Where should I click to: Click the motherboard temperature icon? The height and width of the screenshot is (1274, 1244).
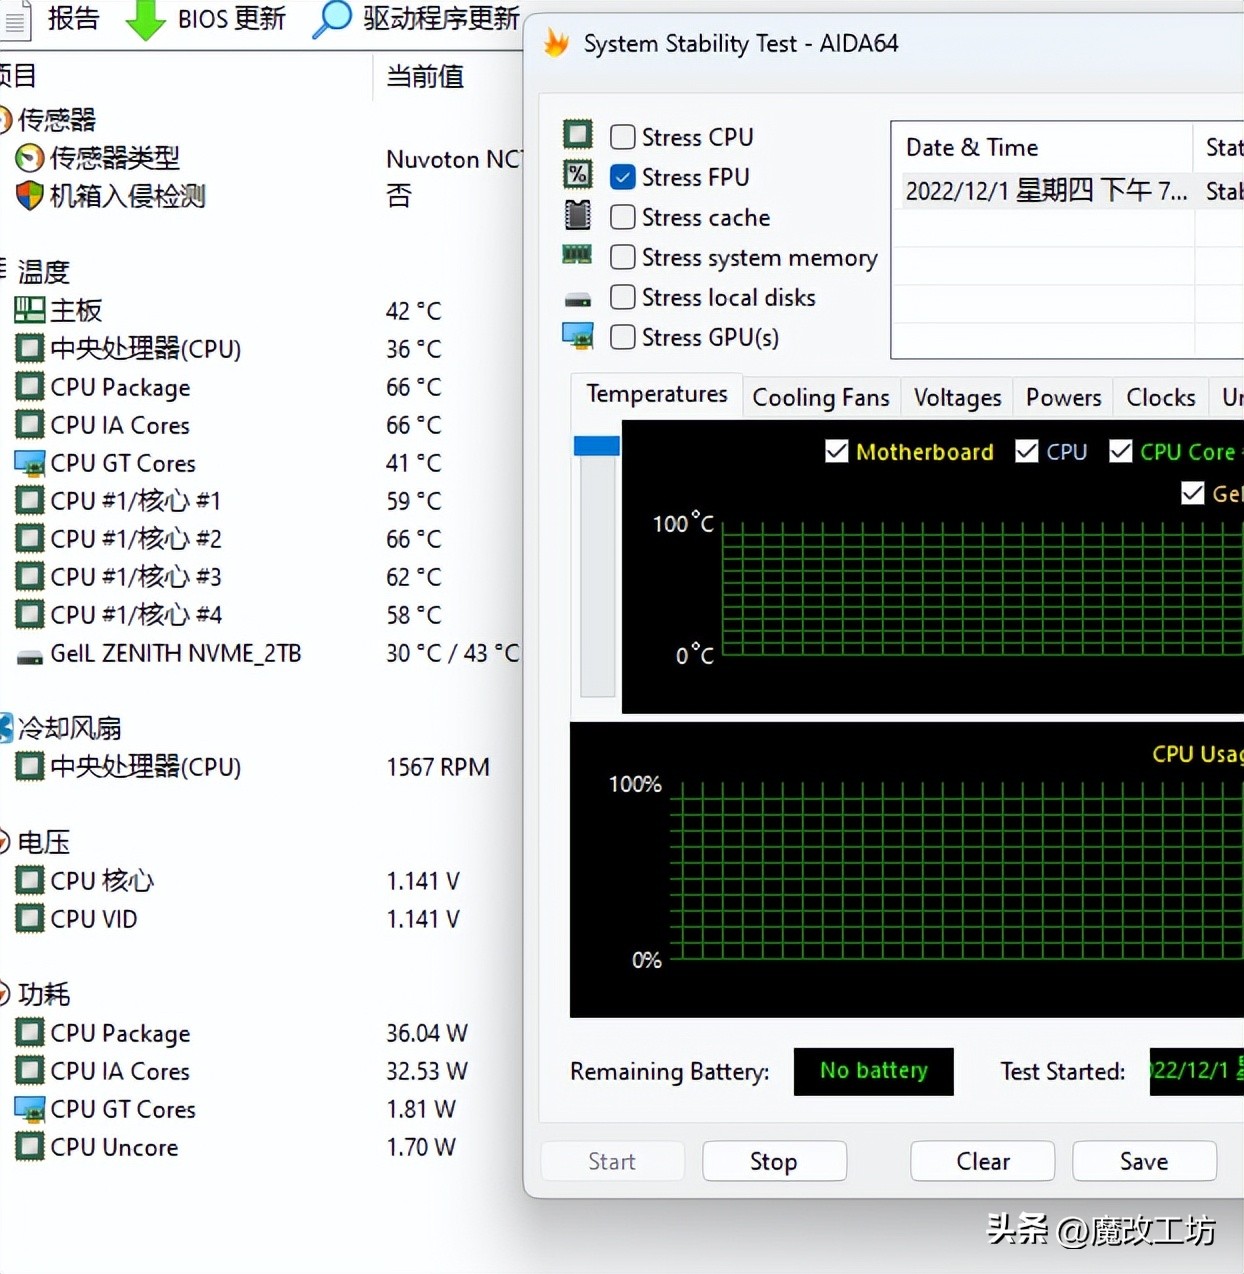[x=30, y=311]
